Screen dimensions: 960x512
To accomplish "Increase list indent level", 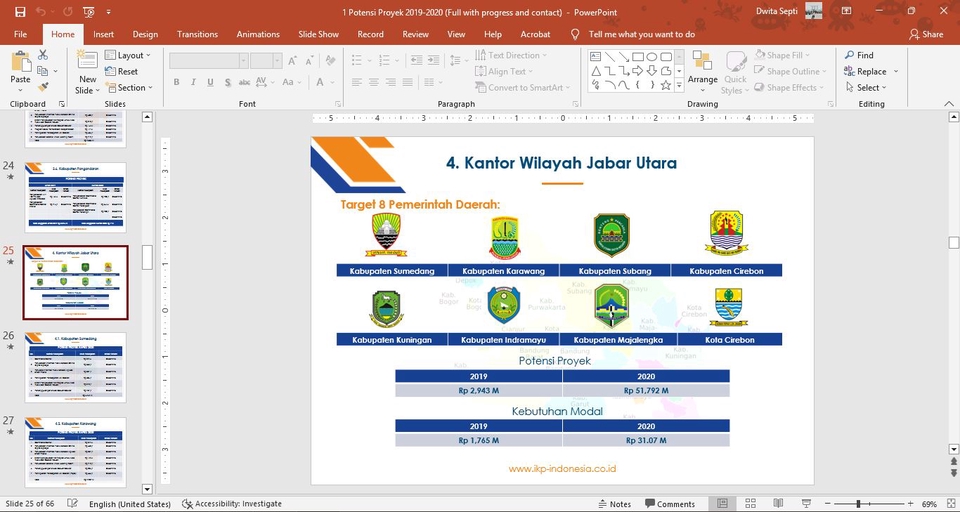I will tap(433, 60).
